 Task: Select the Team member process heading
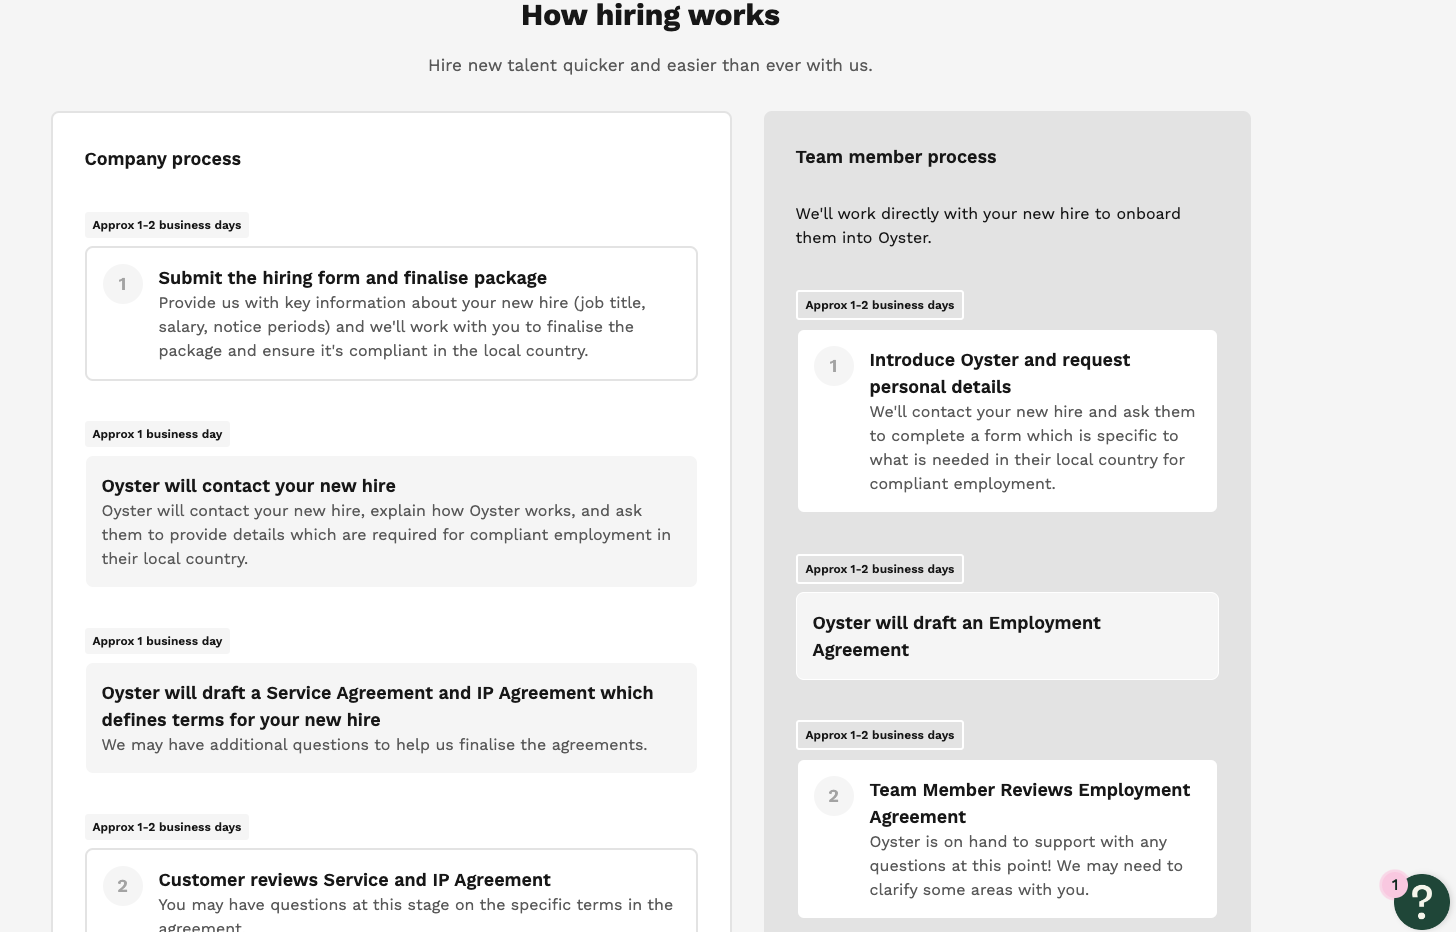click(895, 157)
